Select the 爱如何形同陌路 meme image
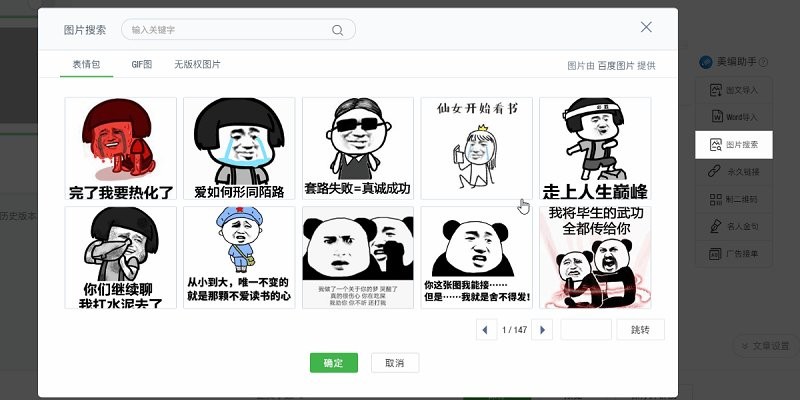800x400 pixels. pyautogui.click(x=239, y=148)
